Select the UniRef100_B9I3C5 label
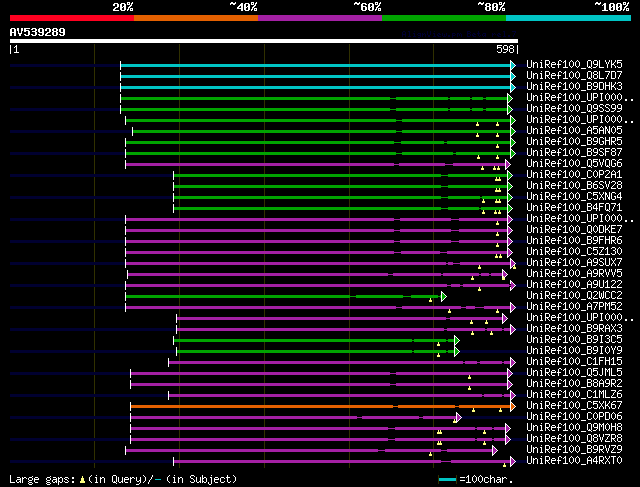This screenshot has width=640, height=487. [574, 340]
